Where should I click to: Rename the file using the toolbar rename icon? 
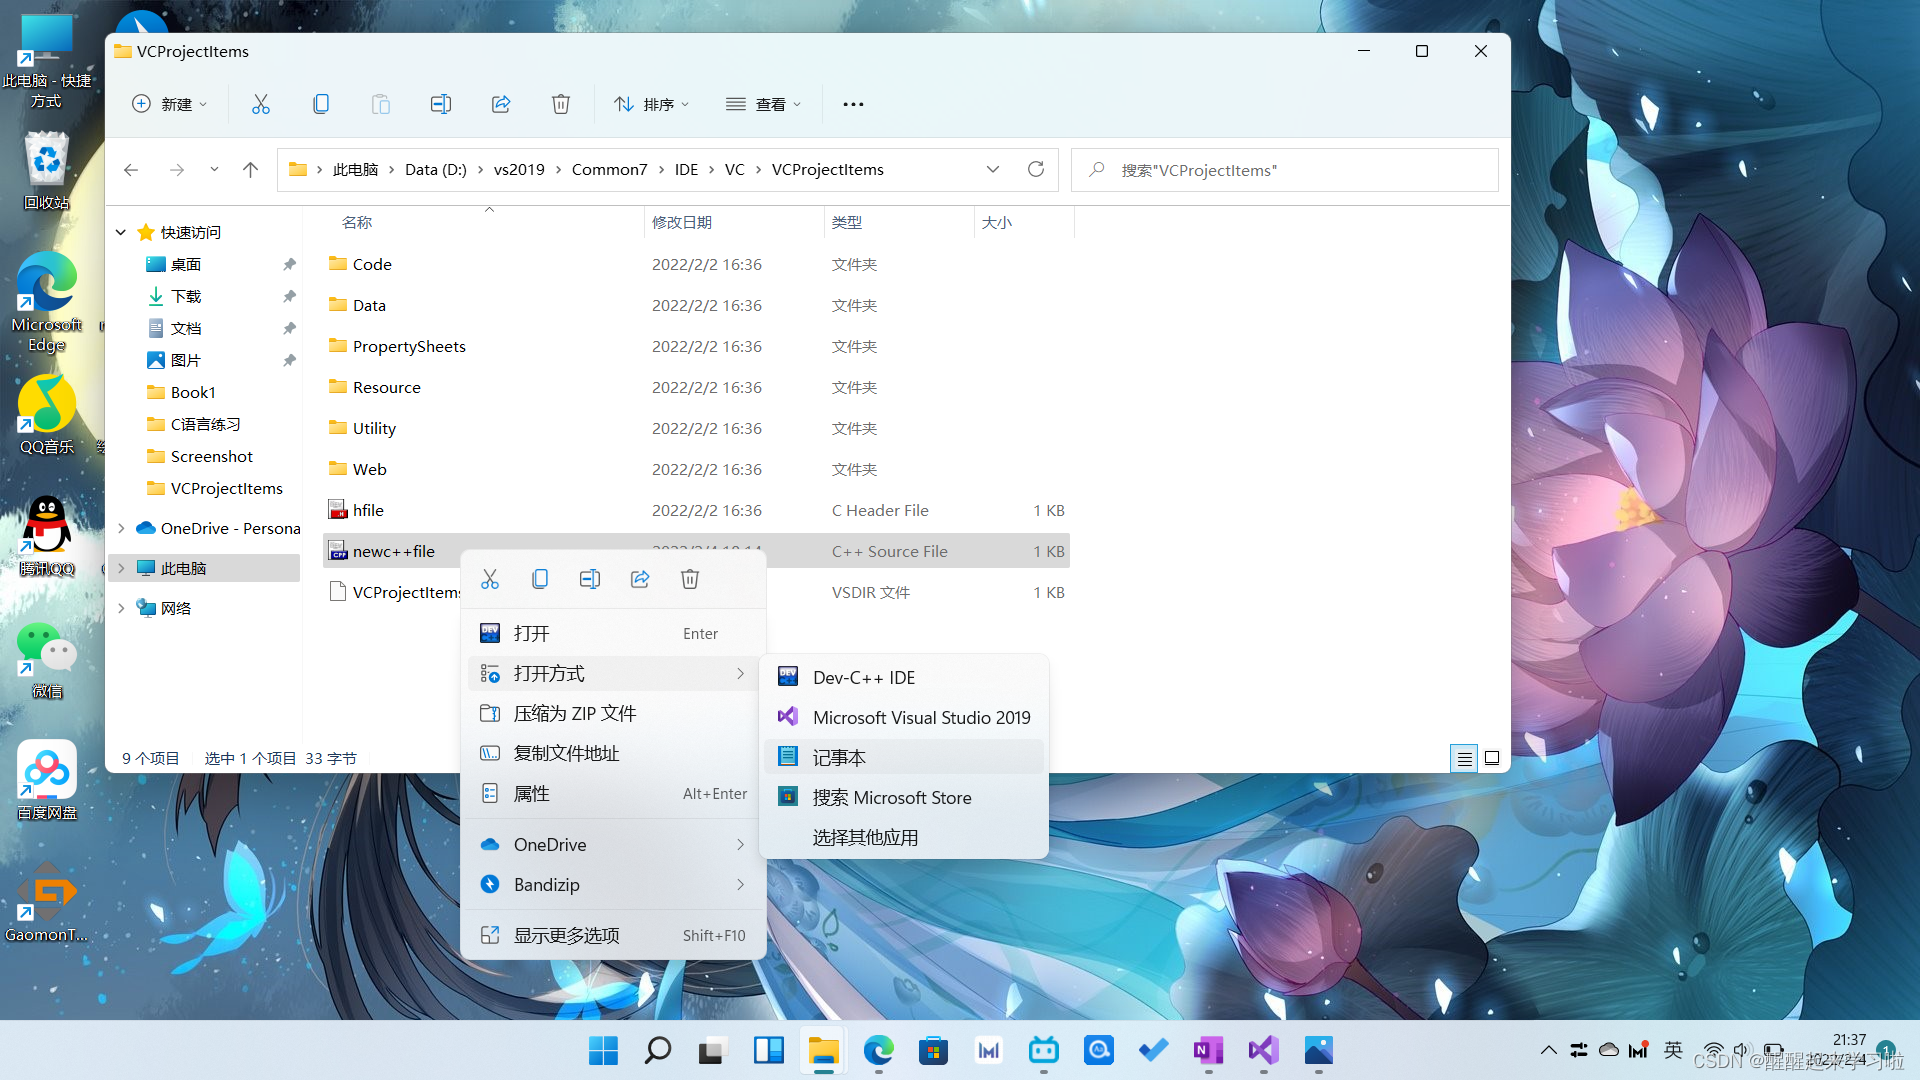(441, 104)
